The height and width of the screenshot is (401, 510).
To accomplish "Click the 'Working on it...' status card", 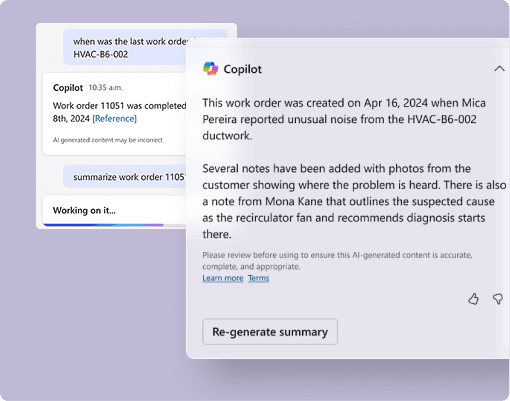I will click(x=114, y=211).
